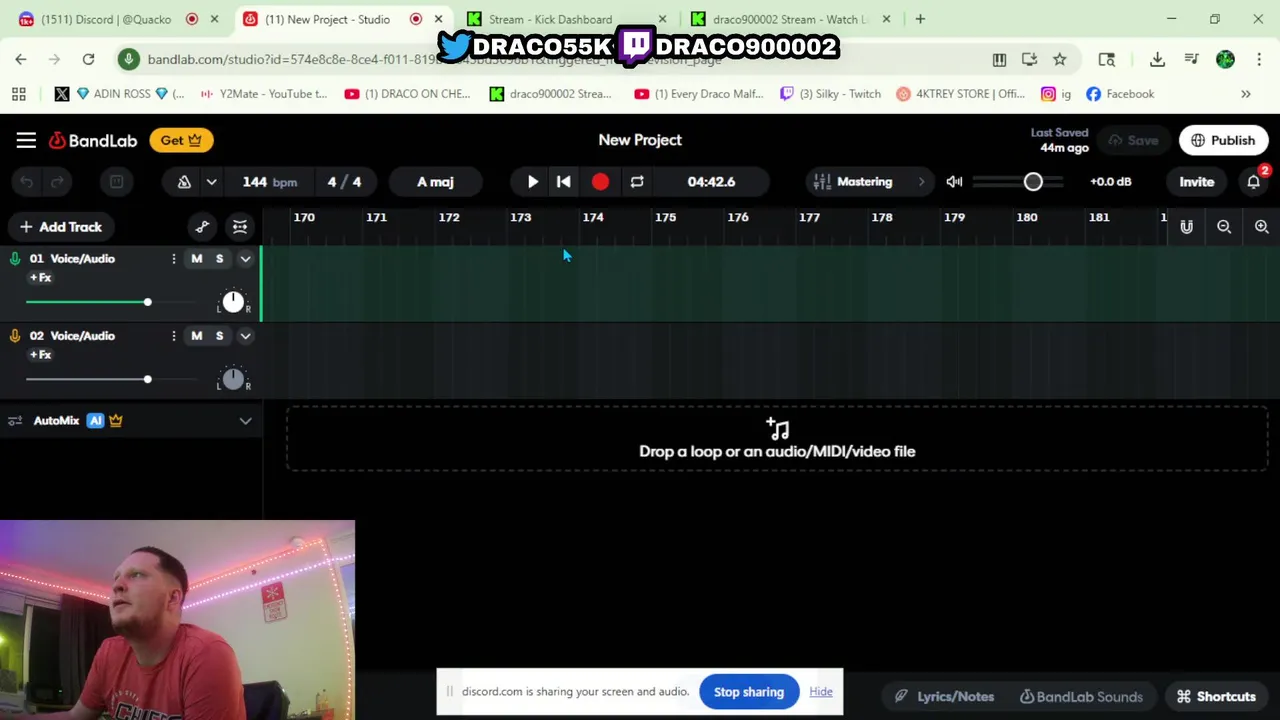
Task: Open the A maj key selector
Action: tap(435, 182)
